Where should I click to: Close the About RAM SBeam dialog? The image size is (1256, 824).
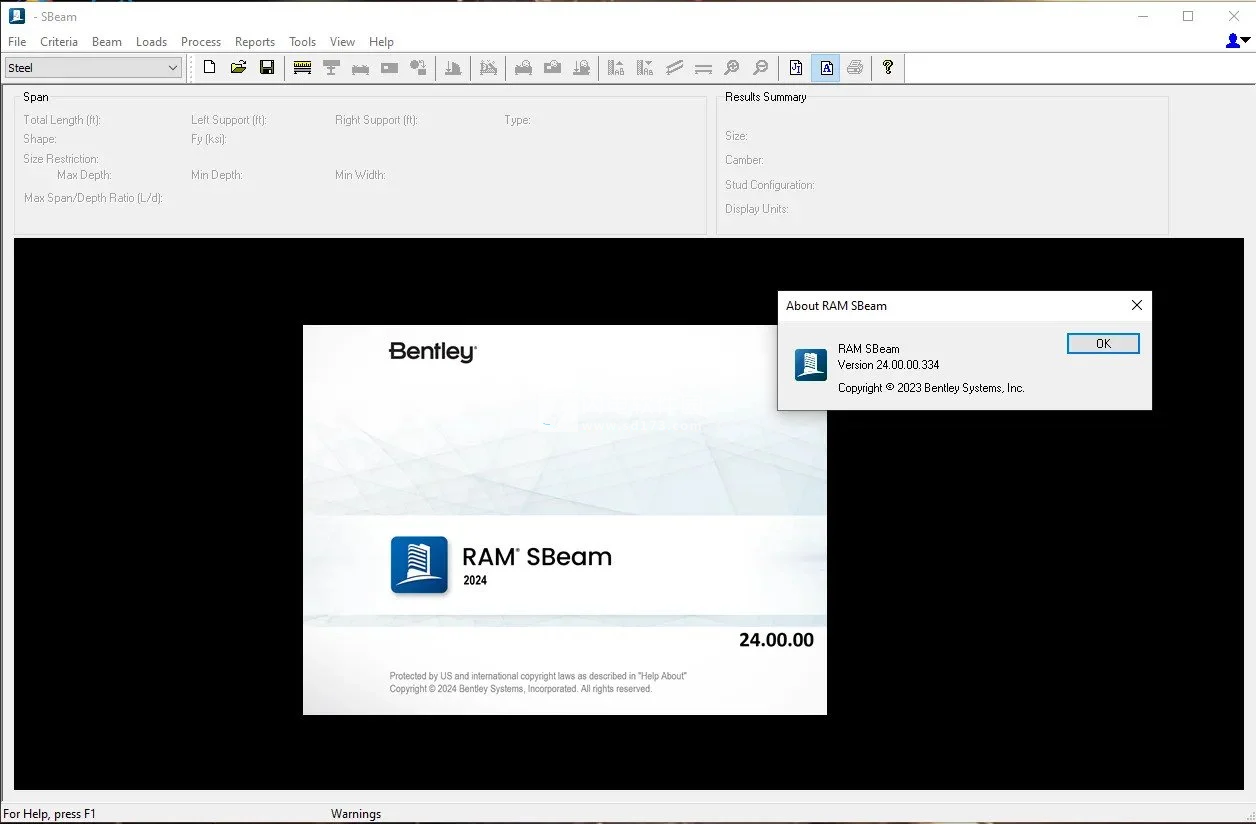click(1136, 305)
